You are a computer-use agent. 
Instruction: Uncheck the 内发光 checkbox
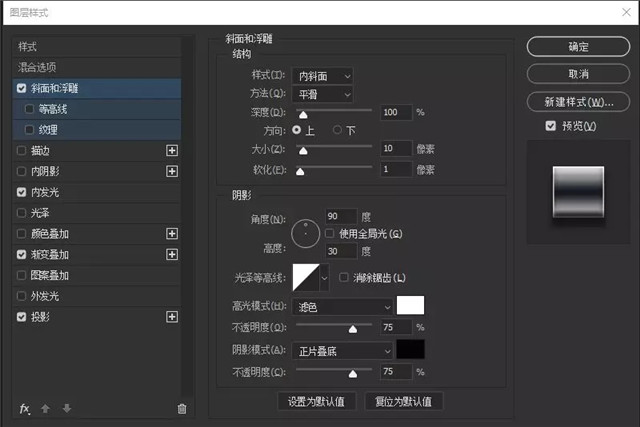(22, 192)
